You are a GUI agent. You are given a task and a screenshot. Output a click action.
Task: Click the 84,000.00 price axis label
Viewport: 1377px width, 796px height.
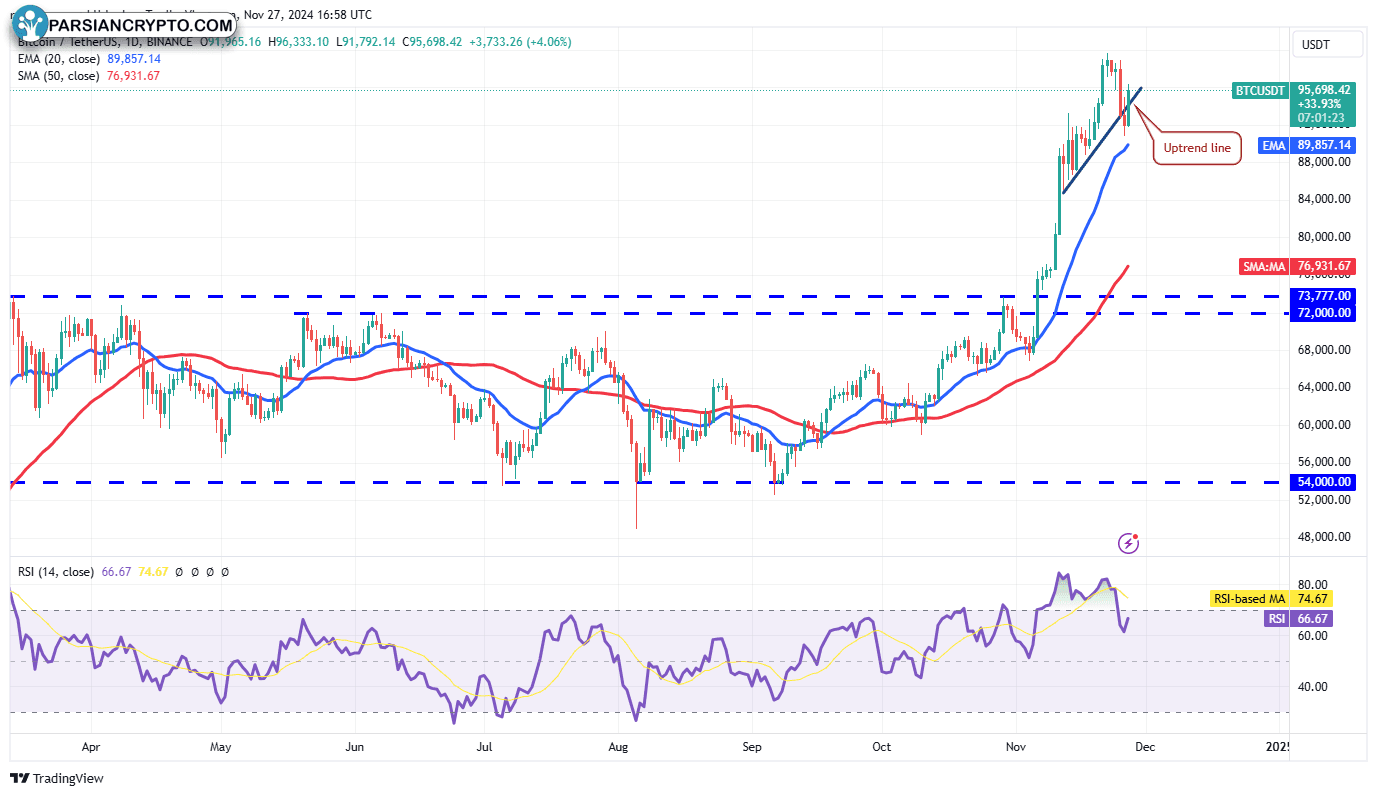[1325, 199]
